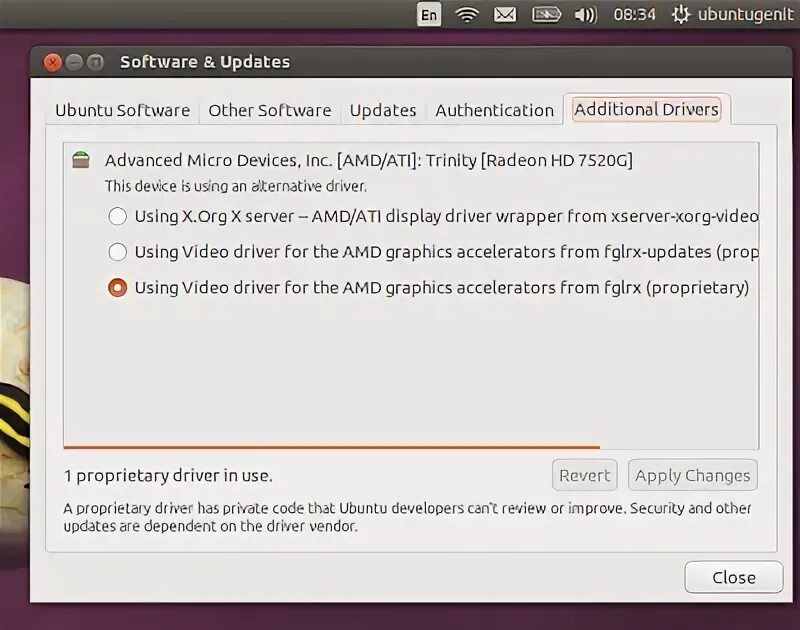This screenshot has width=800, height=630.
Task: Select the Additional Drivers tab
Action: point(646,109)
